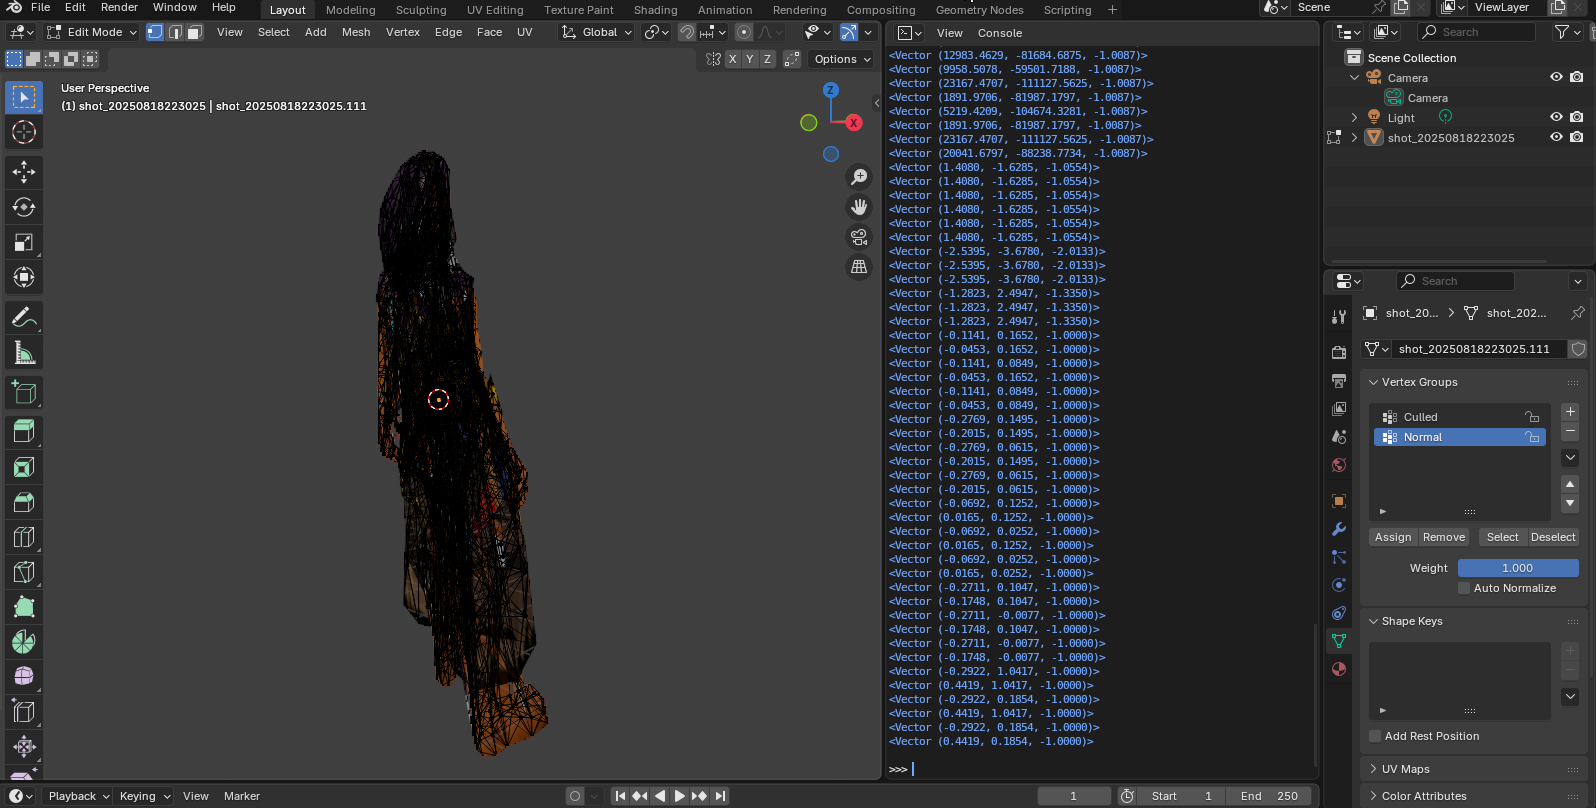Select the Select Box tool
1596x808 pixels.
(x=24, y=97)
